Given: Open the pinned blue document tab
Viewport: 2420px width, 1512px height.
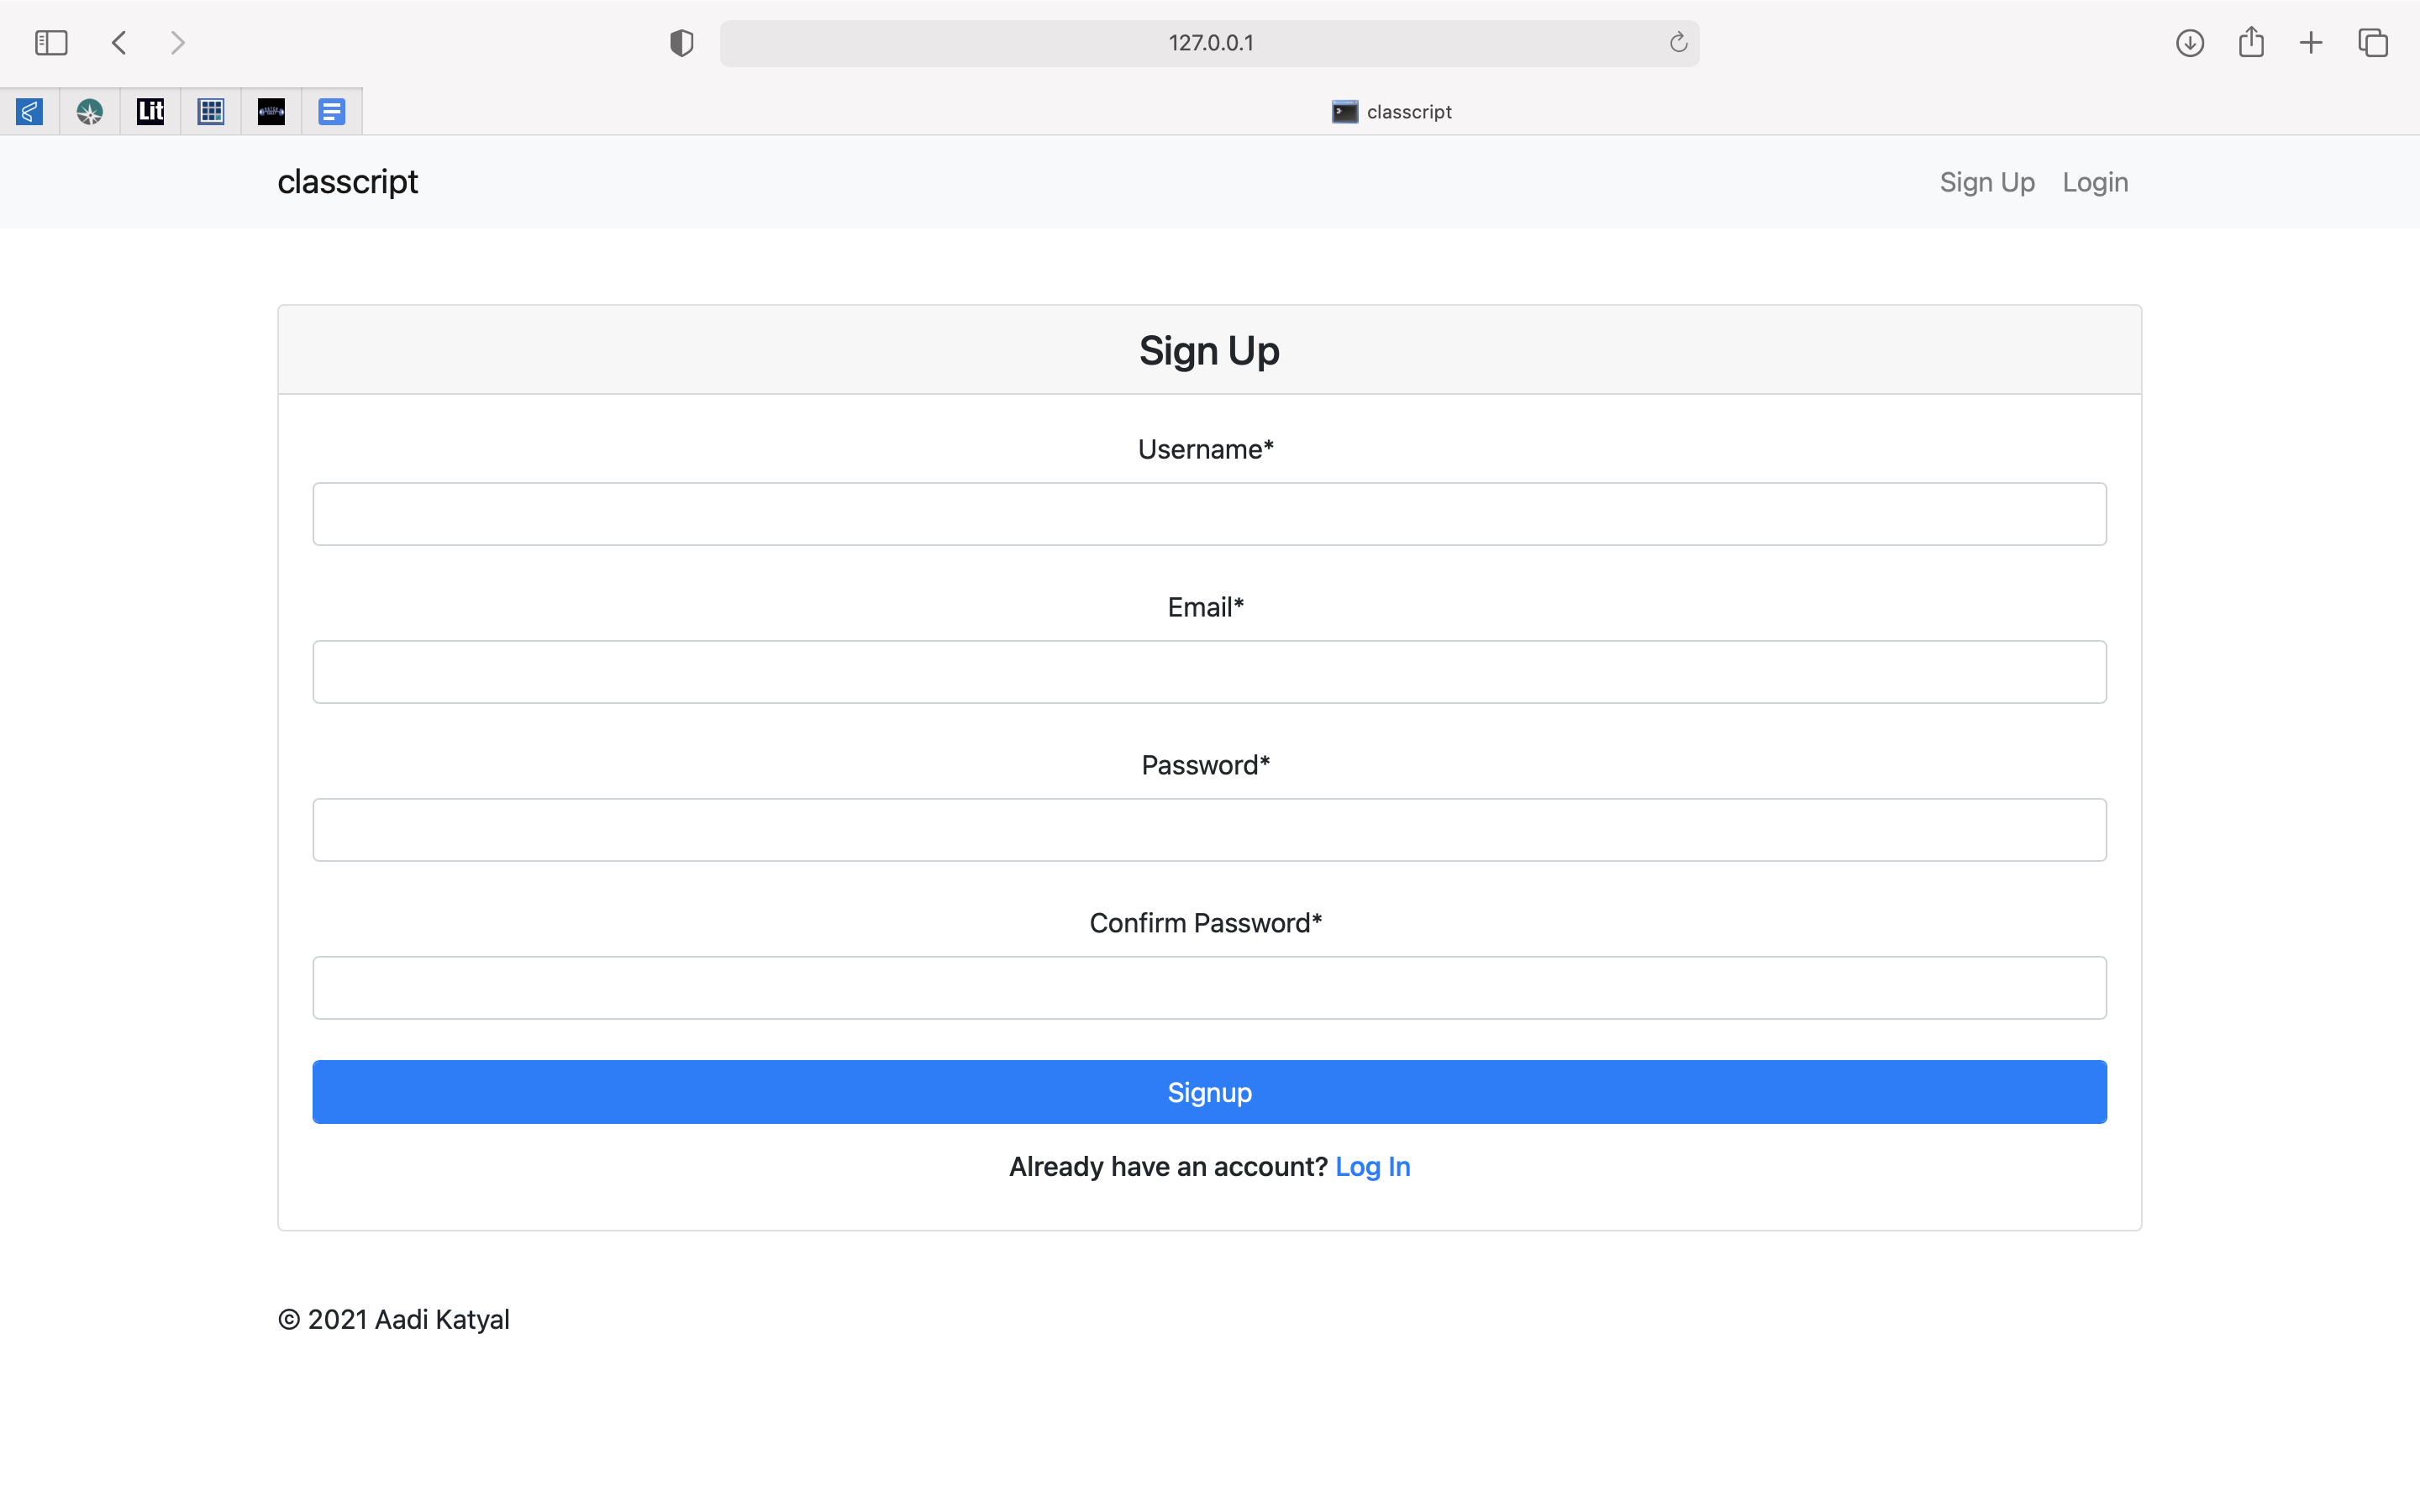Looking at the screenshot, I should [x=331, y=111].
